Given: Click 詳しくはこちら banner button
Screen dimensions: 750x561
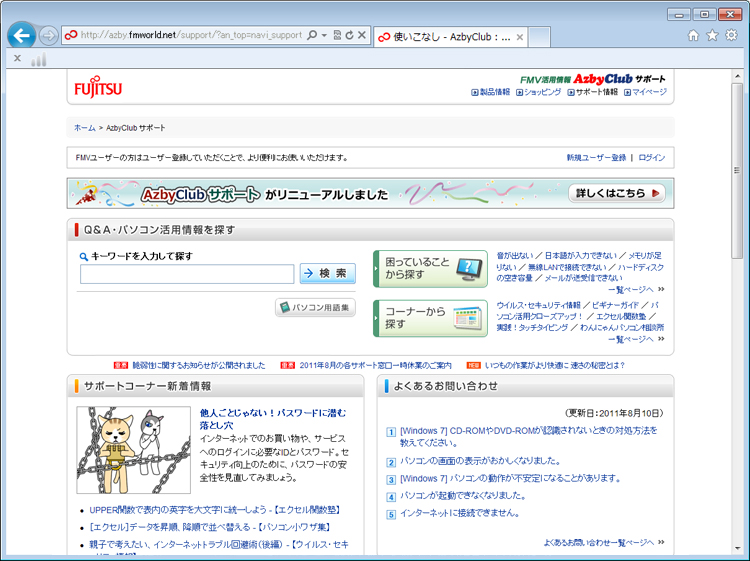Looking at the screenshot, I should click(617, 193).
